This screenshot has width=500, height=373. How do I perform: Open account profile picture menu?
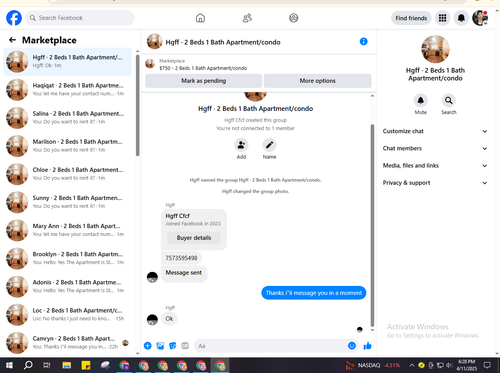480,18
